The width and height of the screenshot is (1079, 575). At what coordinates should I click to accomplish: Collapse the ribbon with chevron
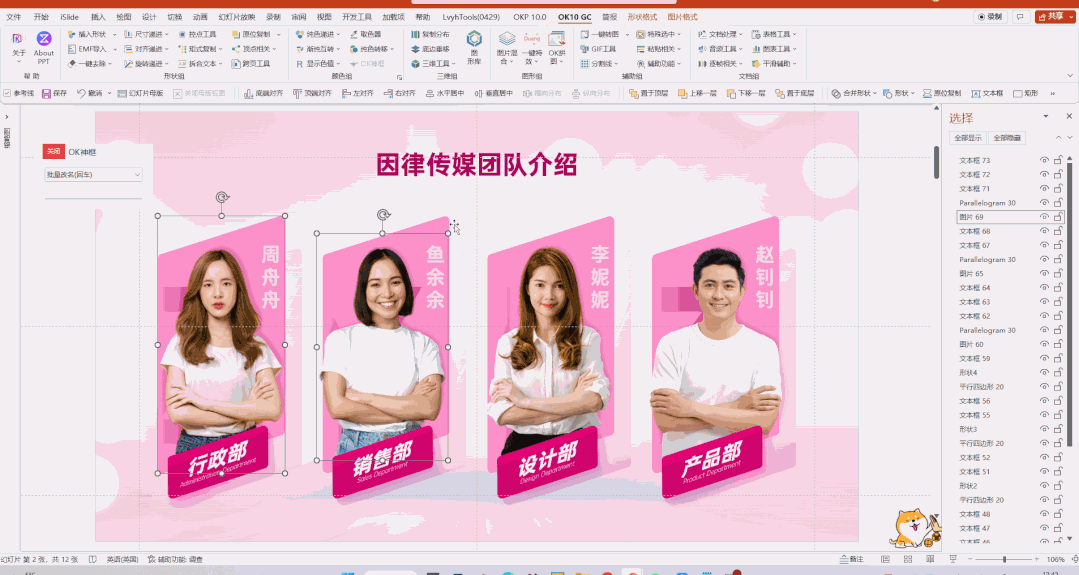(x=1070, y=76)
